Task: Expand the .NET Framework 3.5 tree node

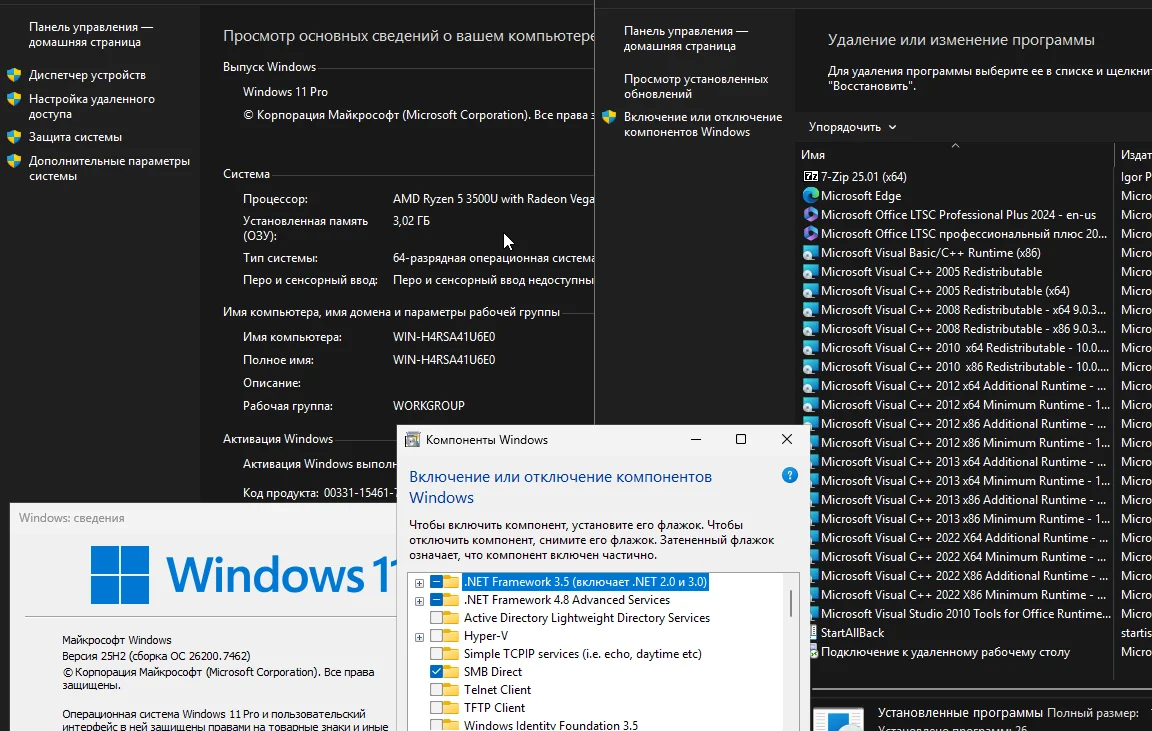Action: pyautogui.click(x=419, y=582)
